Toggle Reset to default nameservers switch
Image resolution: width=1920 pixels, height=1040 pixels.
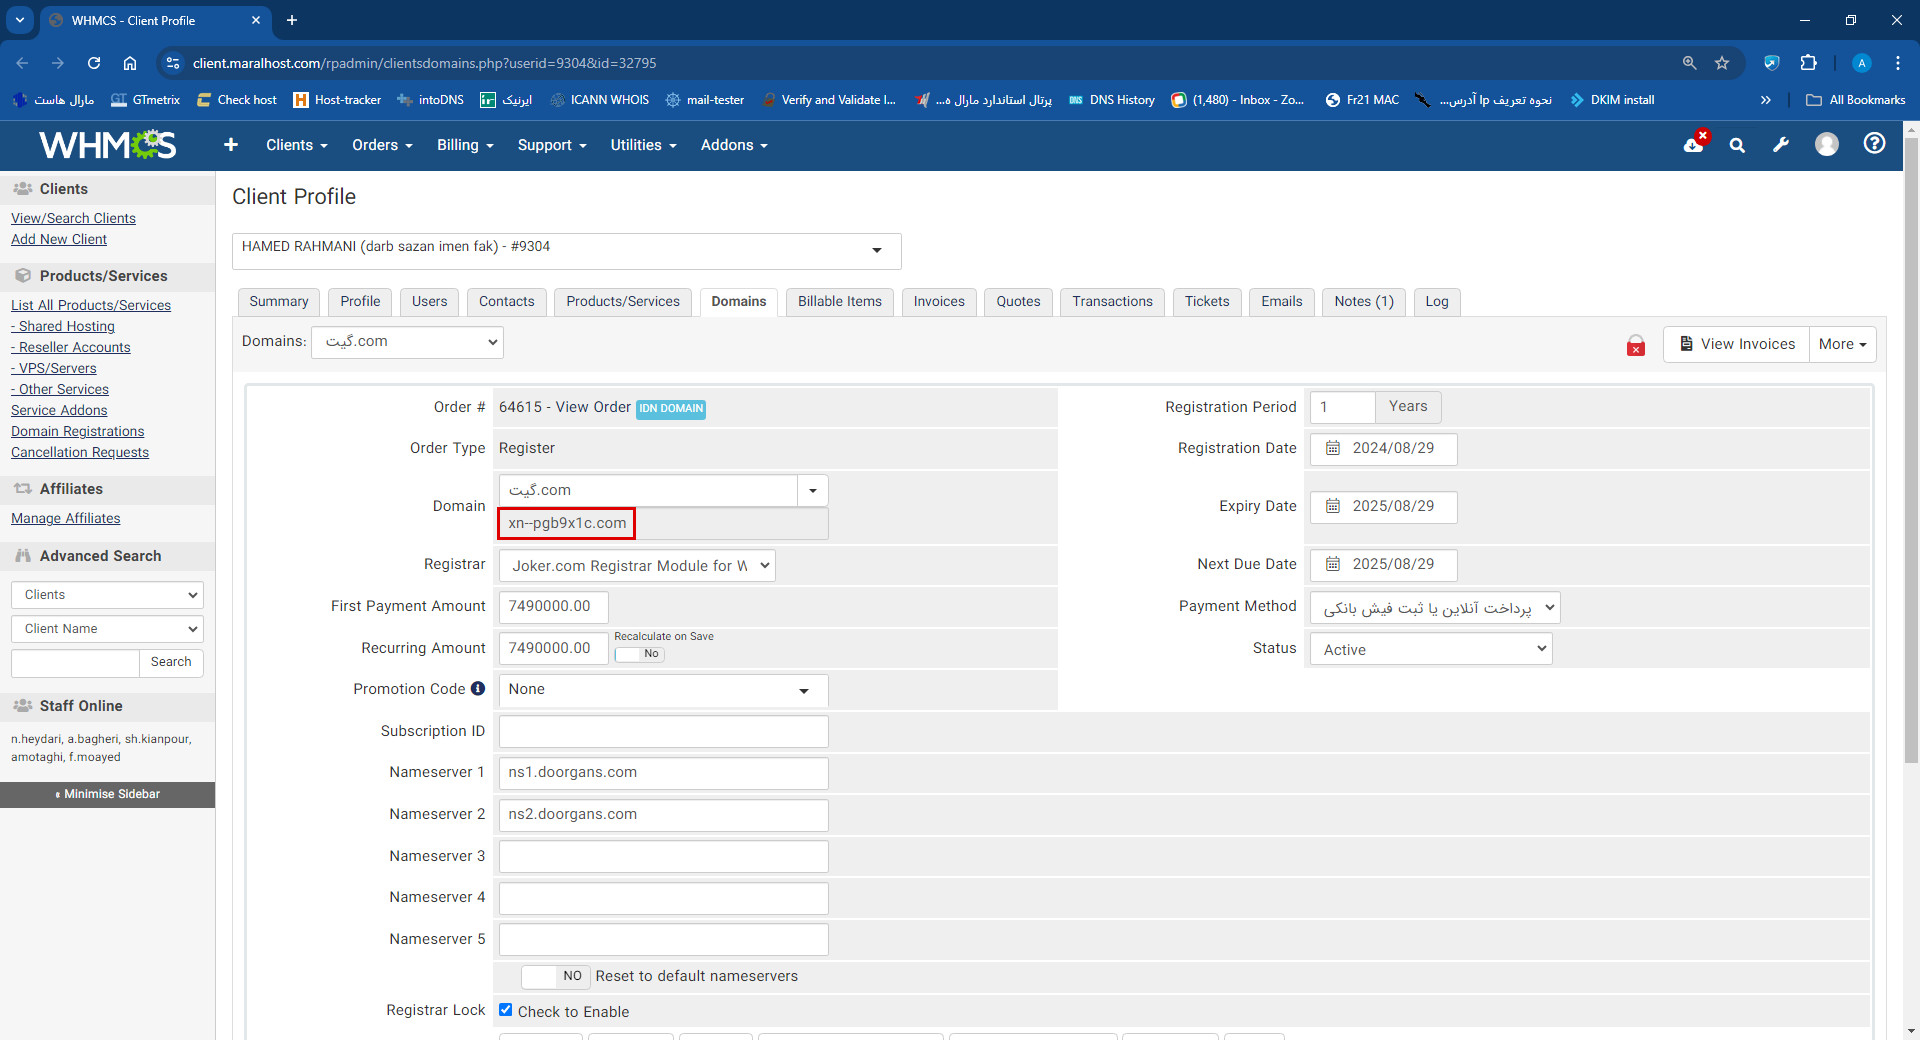pyautogui.click(x=555, y=976)
